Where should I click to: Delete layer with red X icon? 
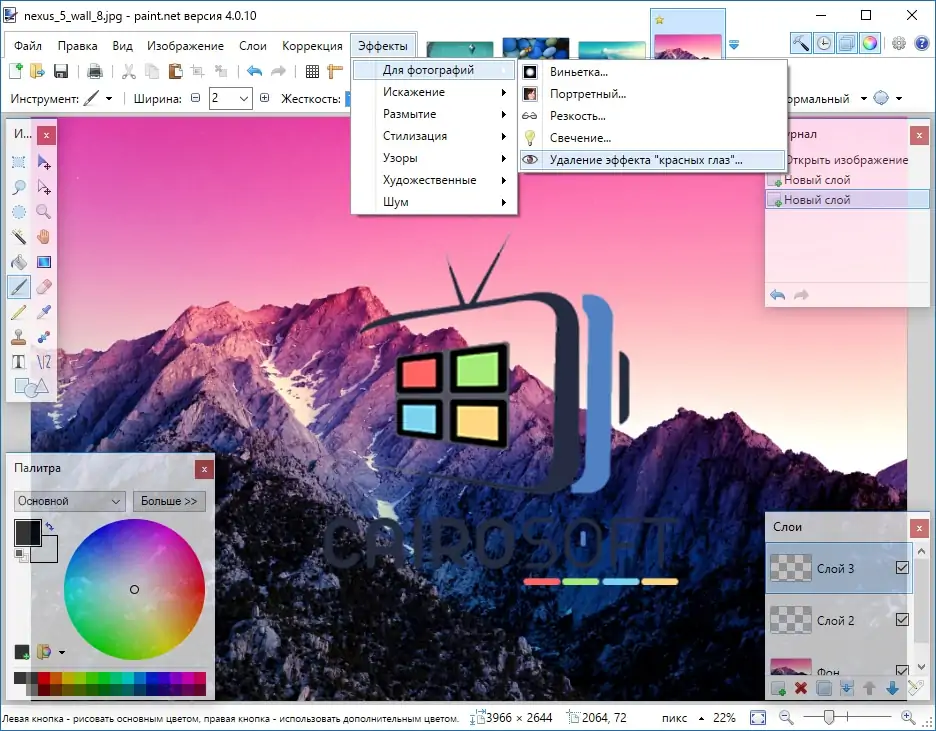pos(801,689)
